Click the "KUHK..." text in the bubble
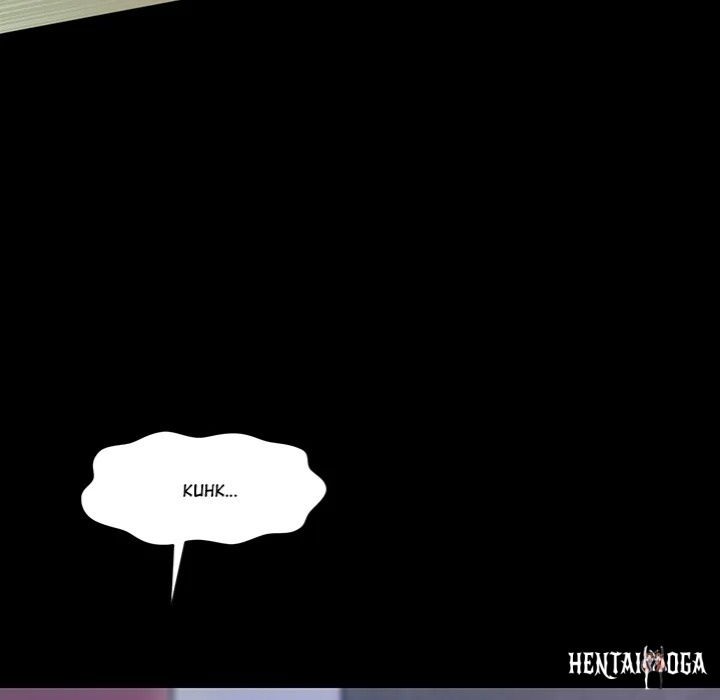This screenshot has height=700, width=720. (210, 491)
